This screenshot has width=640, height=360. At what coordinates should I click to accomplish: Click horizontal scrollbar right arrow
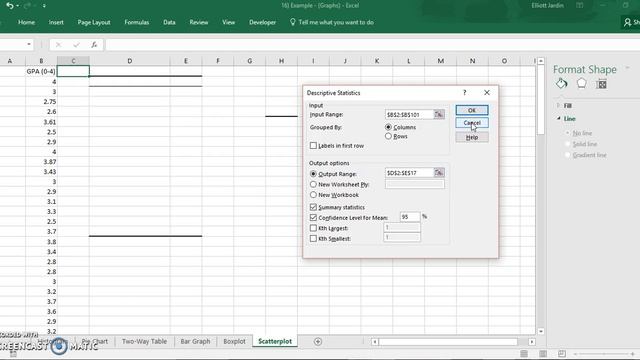tap(531, 342)
